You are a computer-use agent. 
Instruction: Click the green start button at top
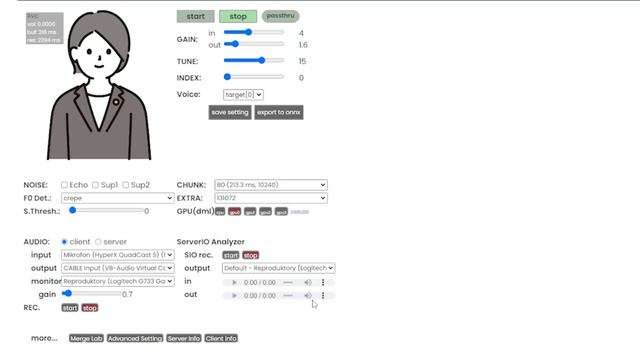coord(196,16)
